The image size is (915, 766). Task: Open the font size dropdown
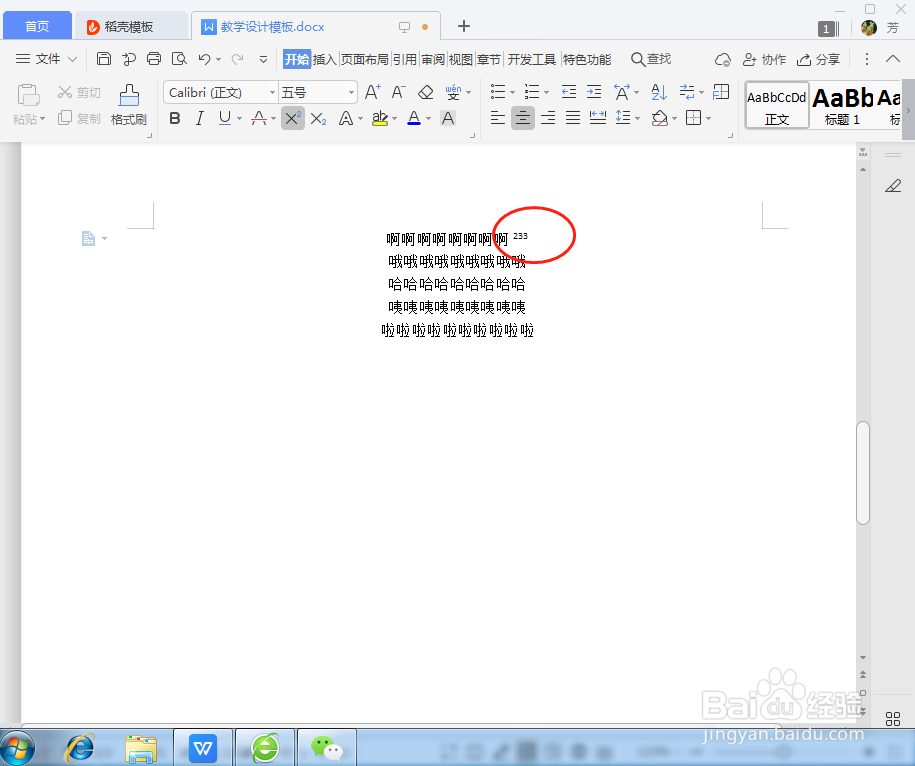(x=351, y=92)
